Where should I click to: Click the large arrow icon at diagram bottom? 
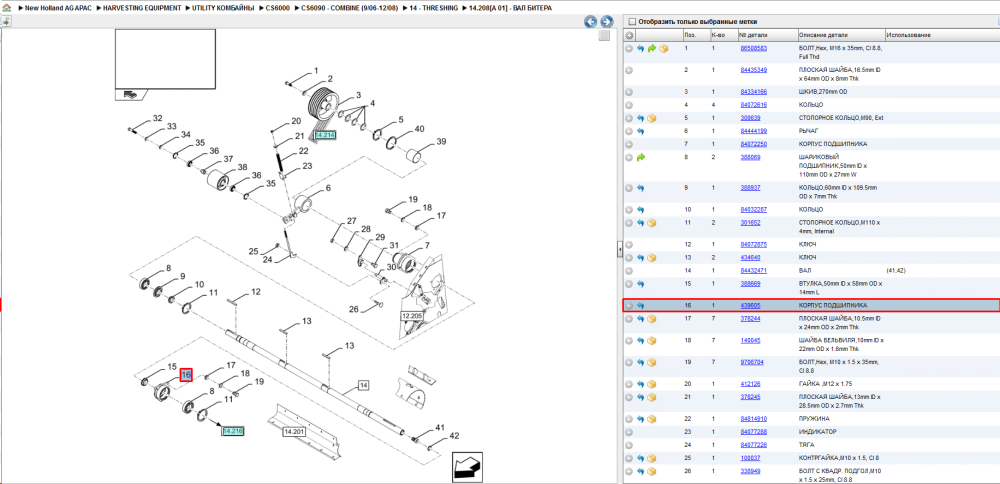[466, 467]
